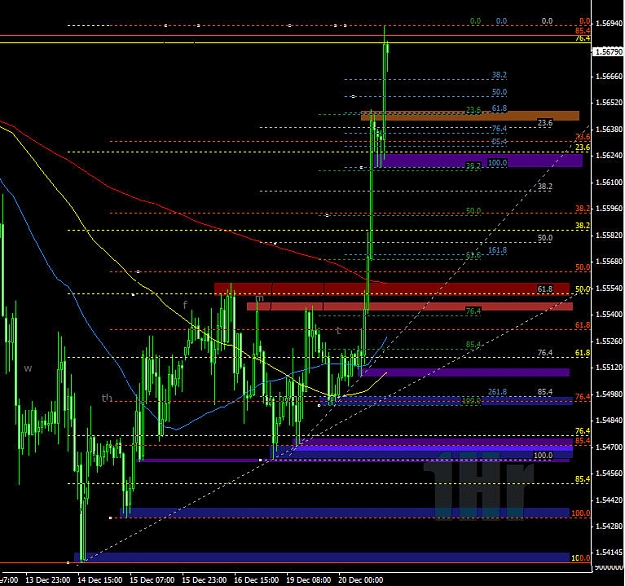This screenshot has height=586, width=625.
Task: Click the 'th' weekday marker
Action: click(x=107, y=398)
